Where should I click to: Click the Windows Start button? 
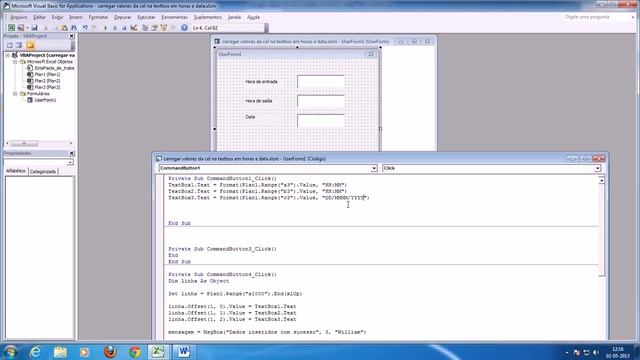point(10,351)
